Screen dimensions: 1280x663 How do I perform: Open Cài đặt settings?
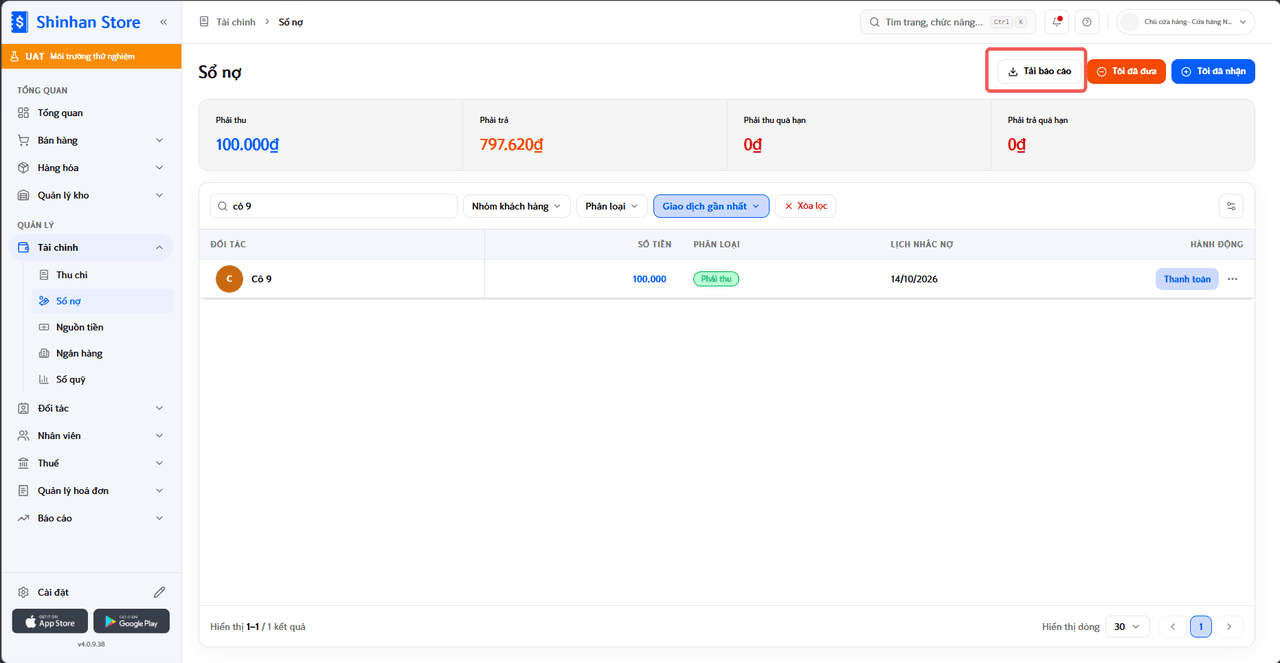point(53,592)
